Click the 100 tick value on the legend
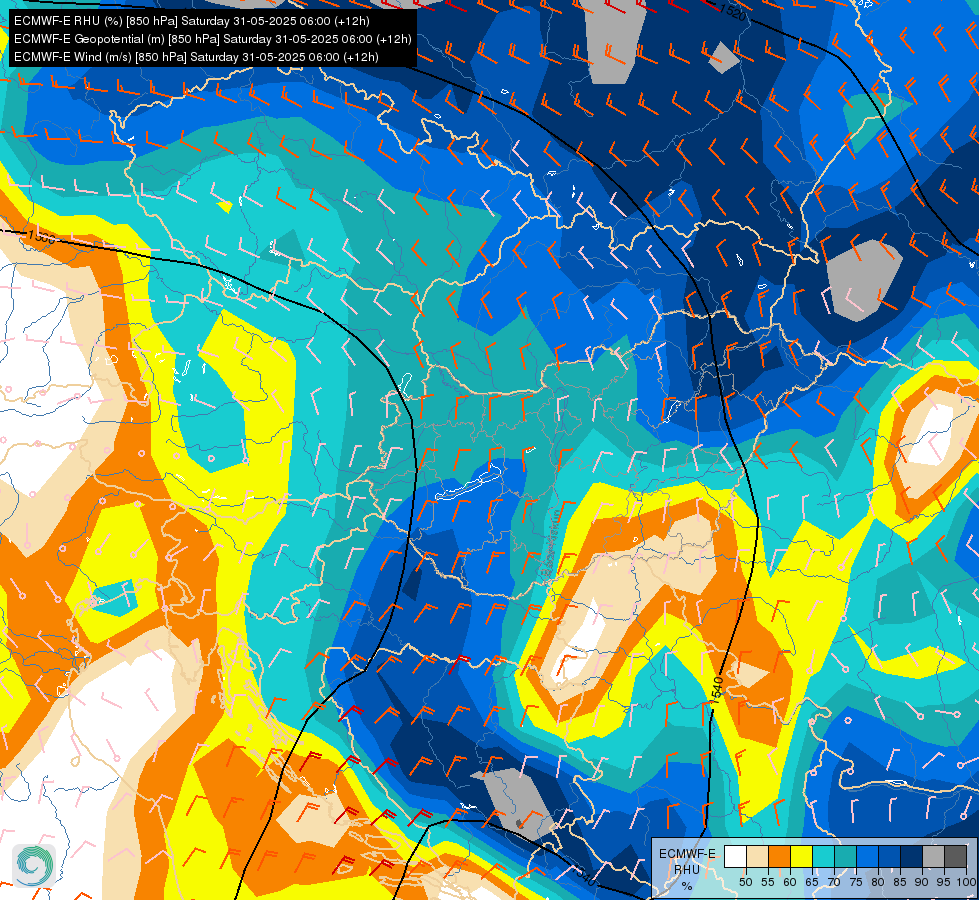This screenshot has width=979, height=900. click(967, 882)
